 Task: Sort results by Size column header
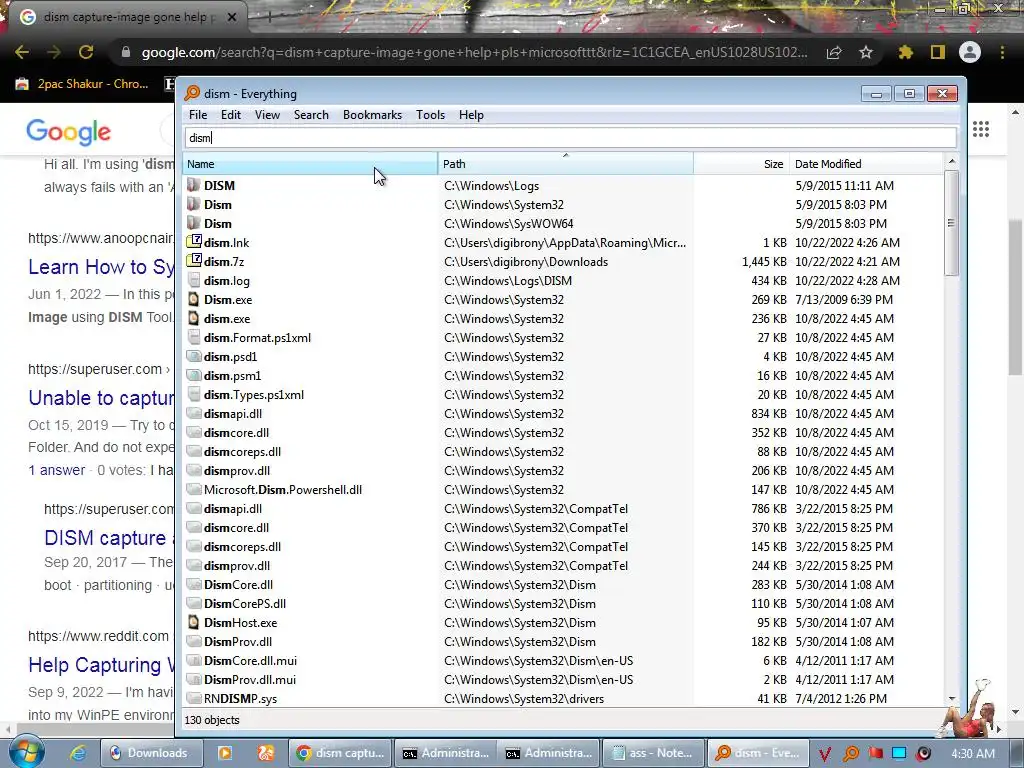741,164
